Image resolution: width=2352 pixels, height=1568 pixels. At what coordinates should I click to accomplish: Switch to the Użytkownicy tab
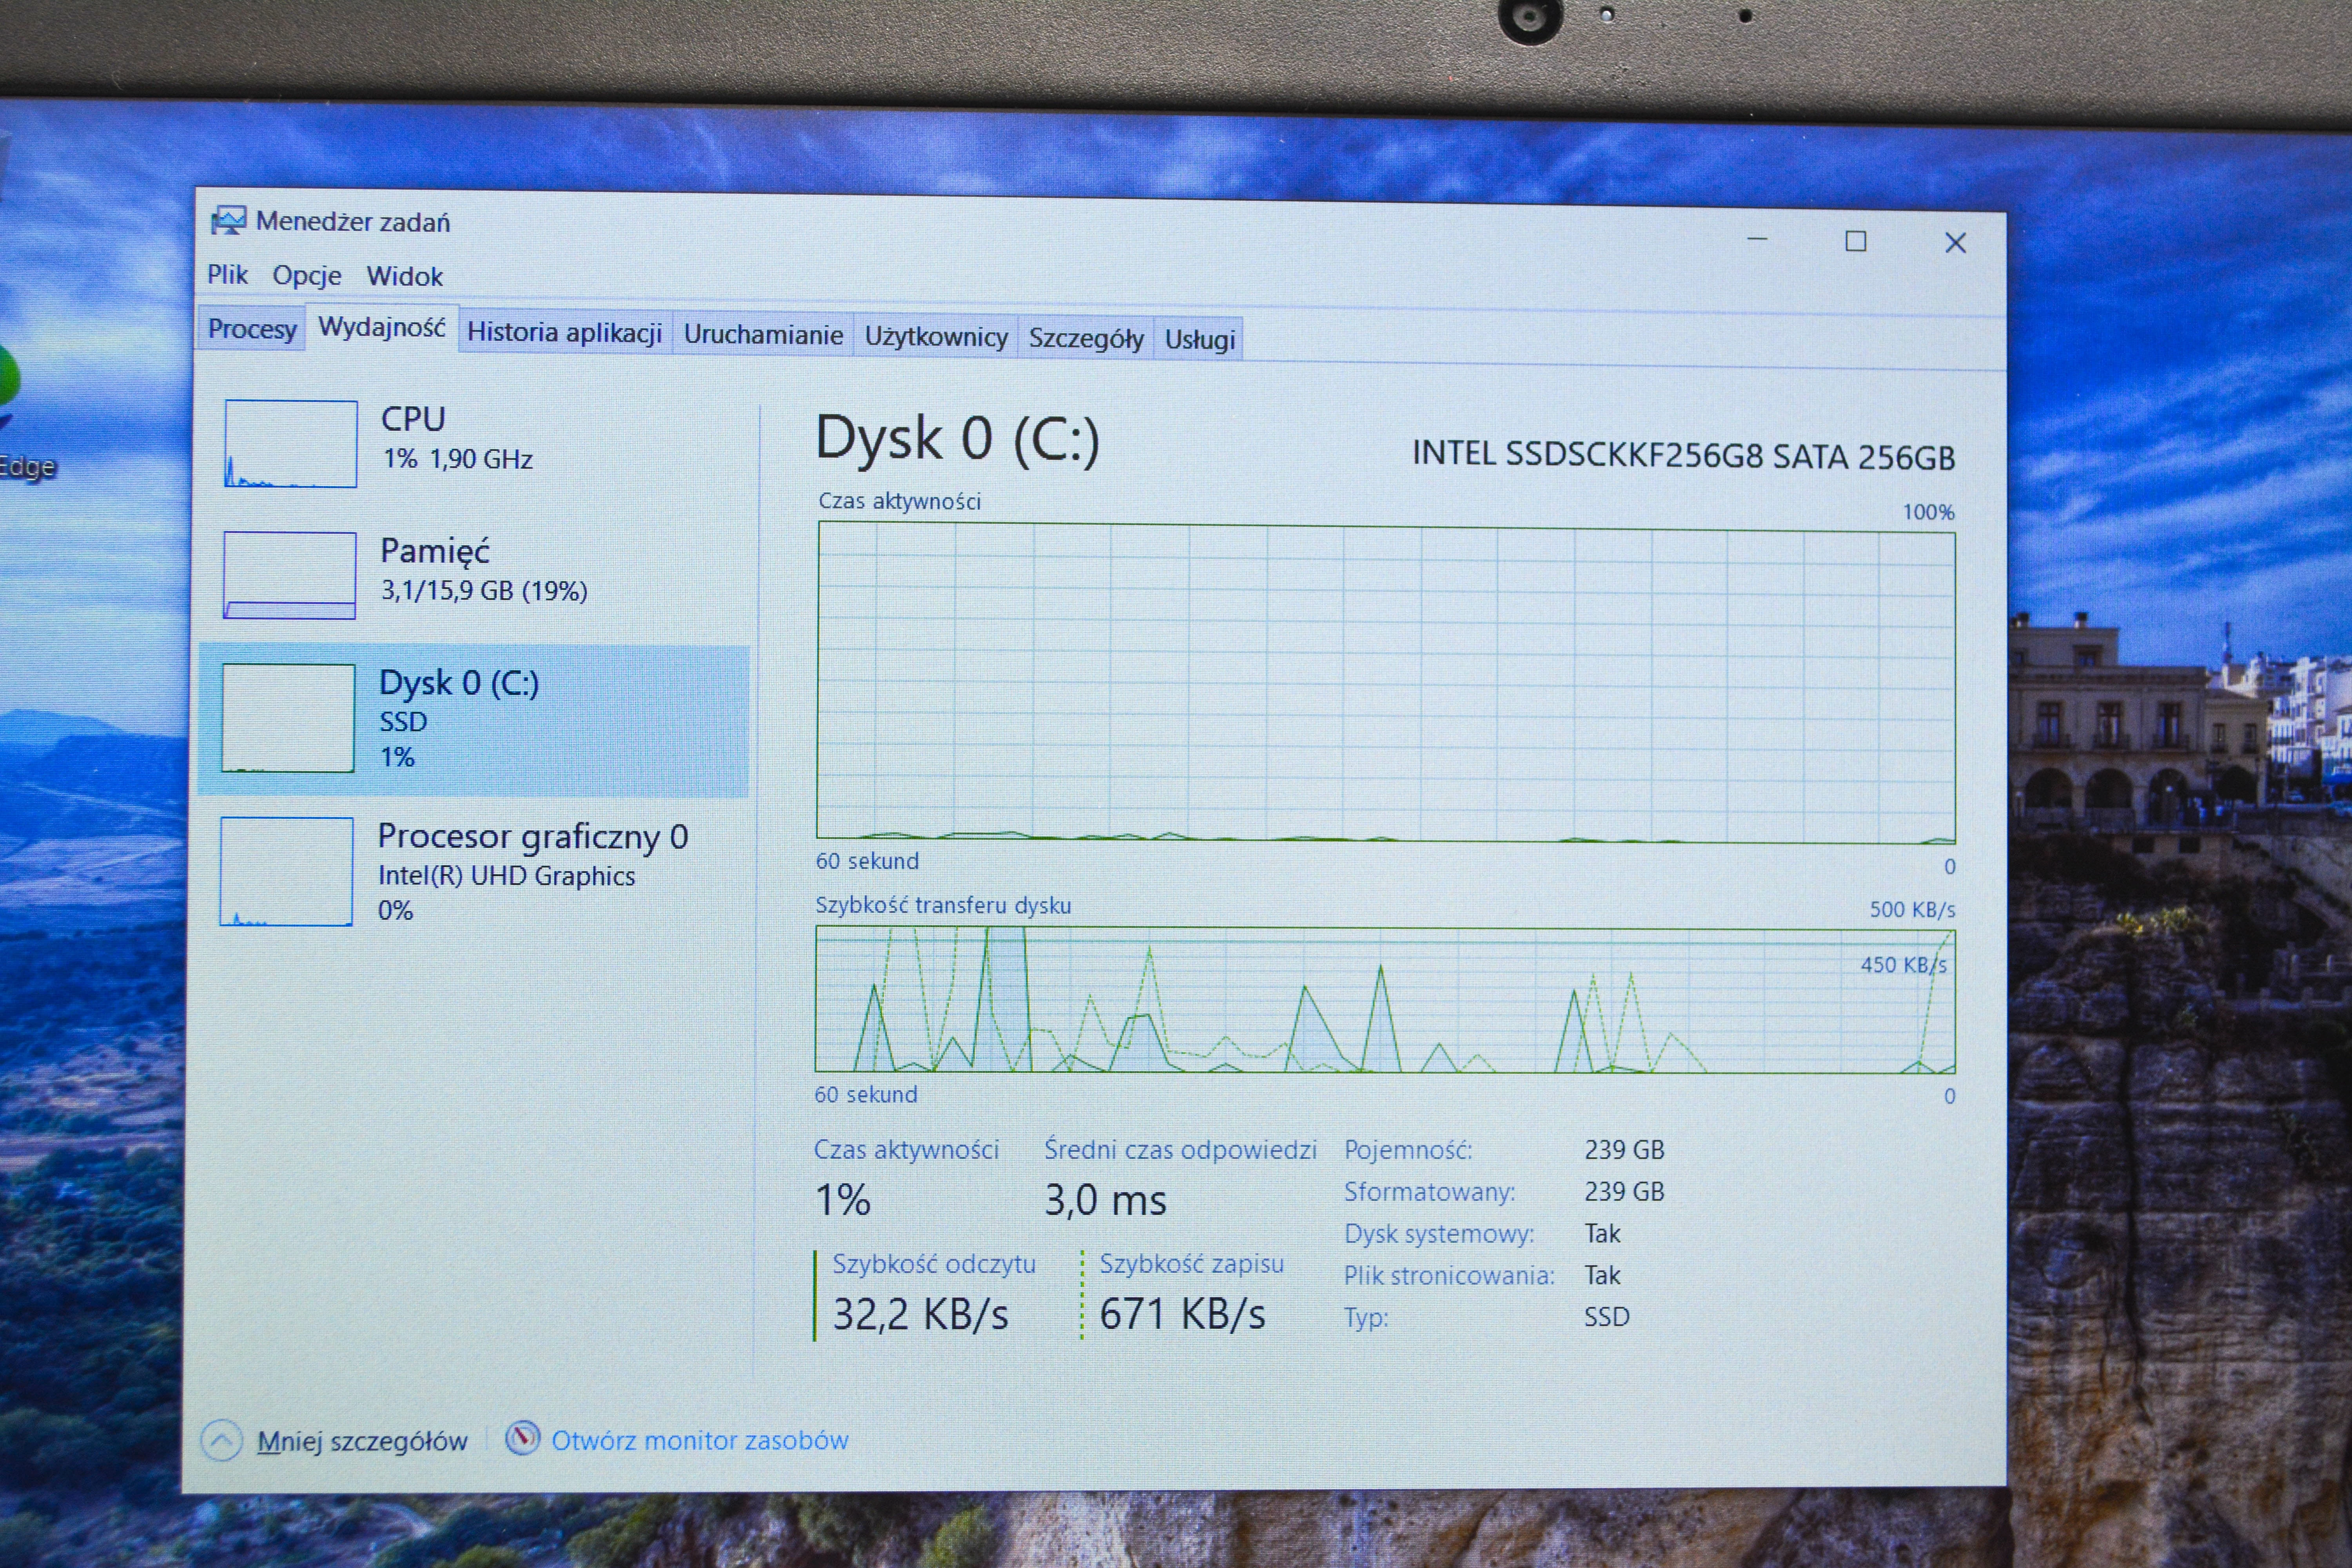pyautogui.click(x=936, y=337)
